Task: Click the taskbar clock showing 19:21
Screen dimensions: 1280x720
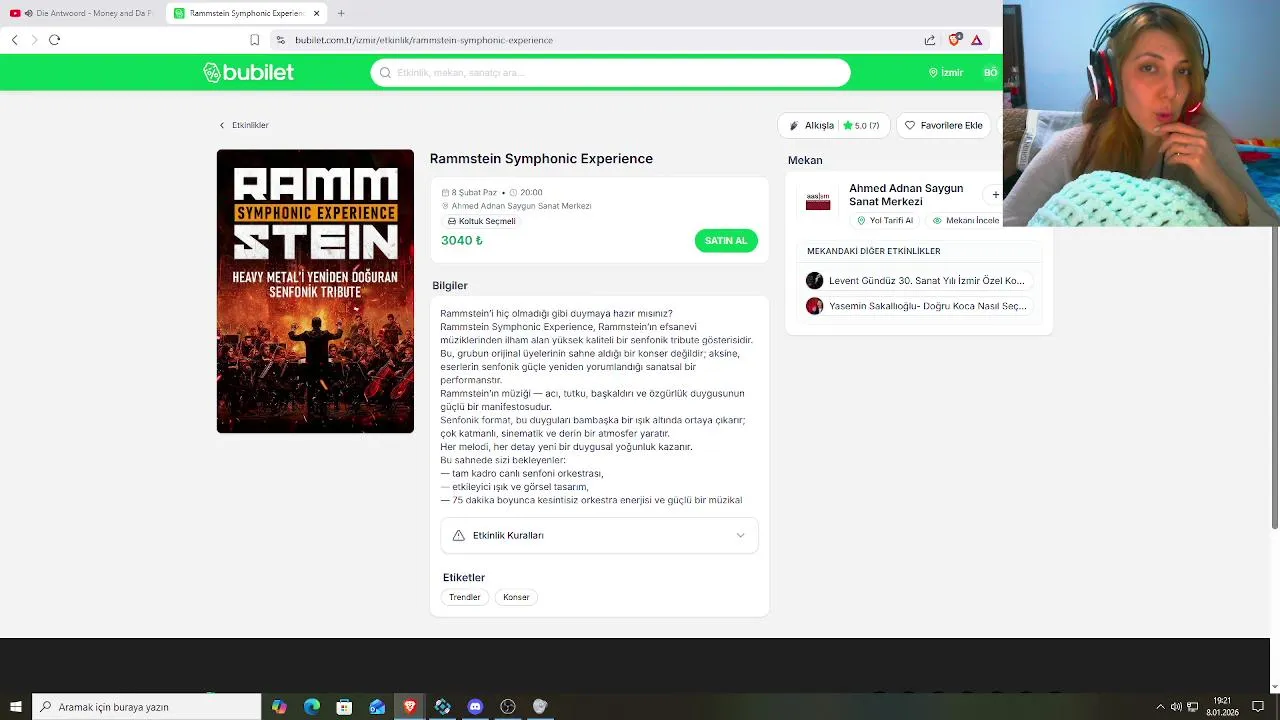Action: [x=1222, y=707]
